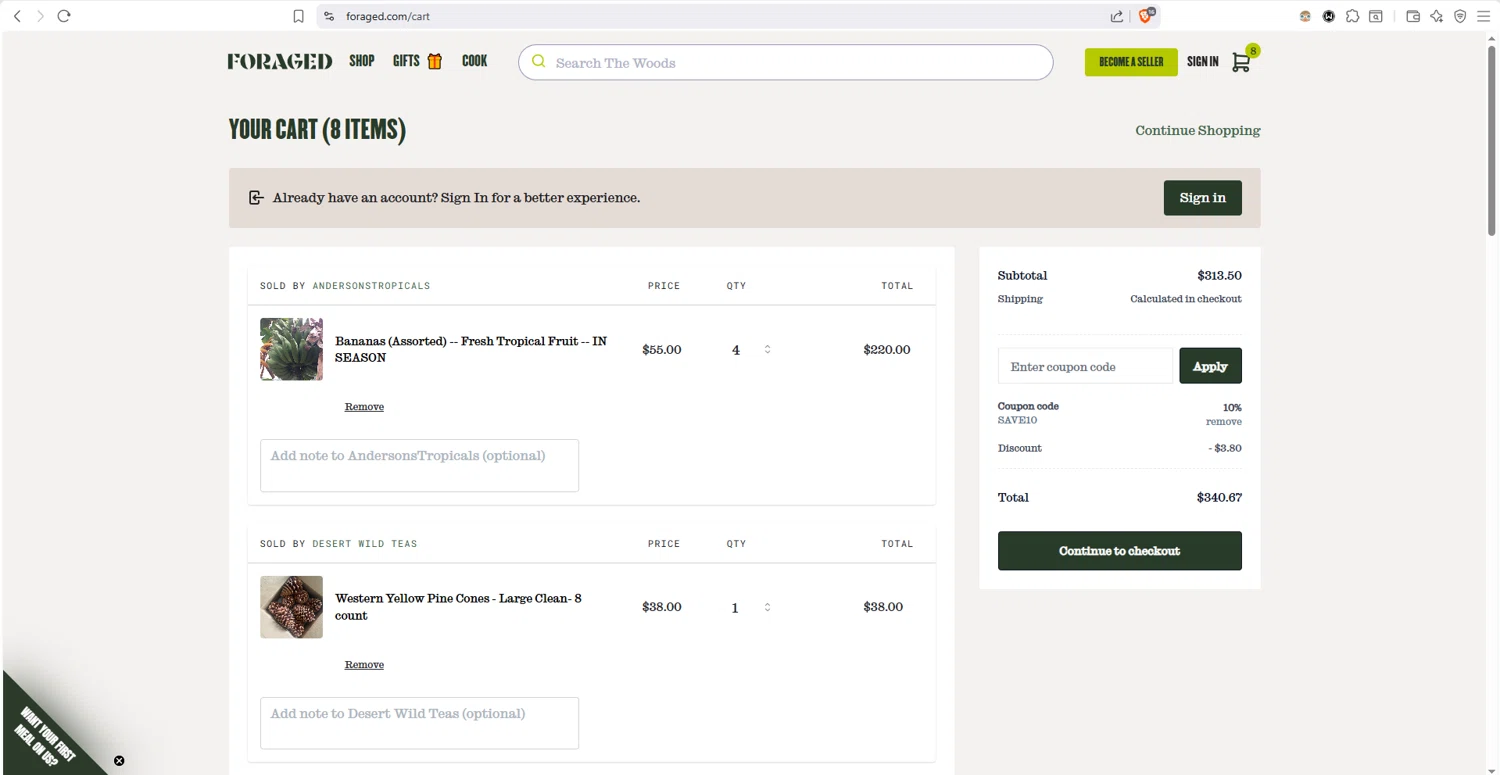Click the Bananas product thumbnail
Image resolution: width=1500 pixels, height=775 pixels.
(291, 349)
